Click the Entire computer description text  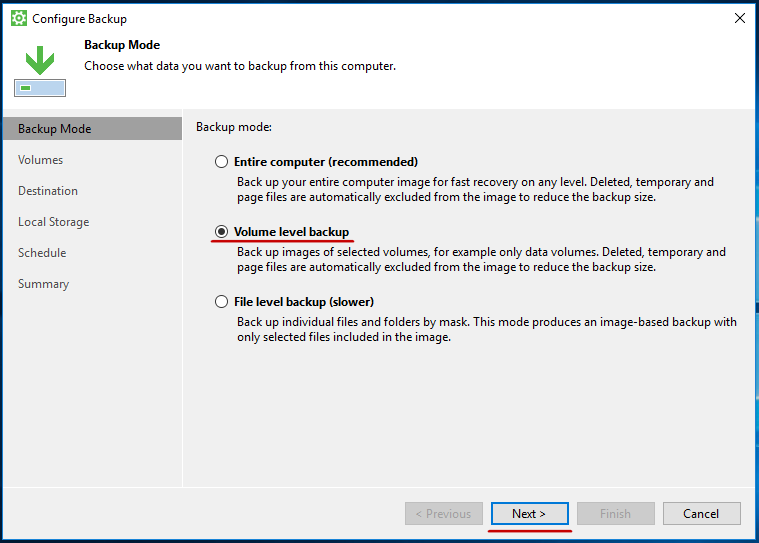pyautogui.click(x=475, y=189)
